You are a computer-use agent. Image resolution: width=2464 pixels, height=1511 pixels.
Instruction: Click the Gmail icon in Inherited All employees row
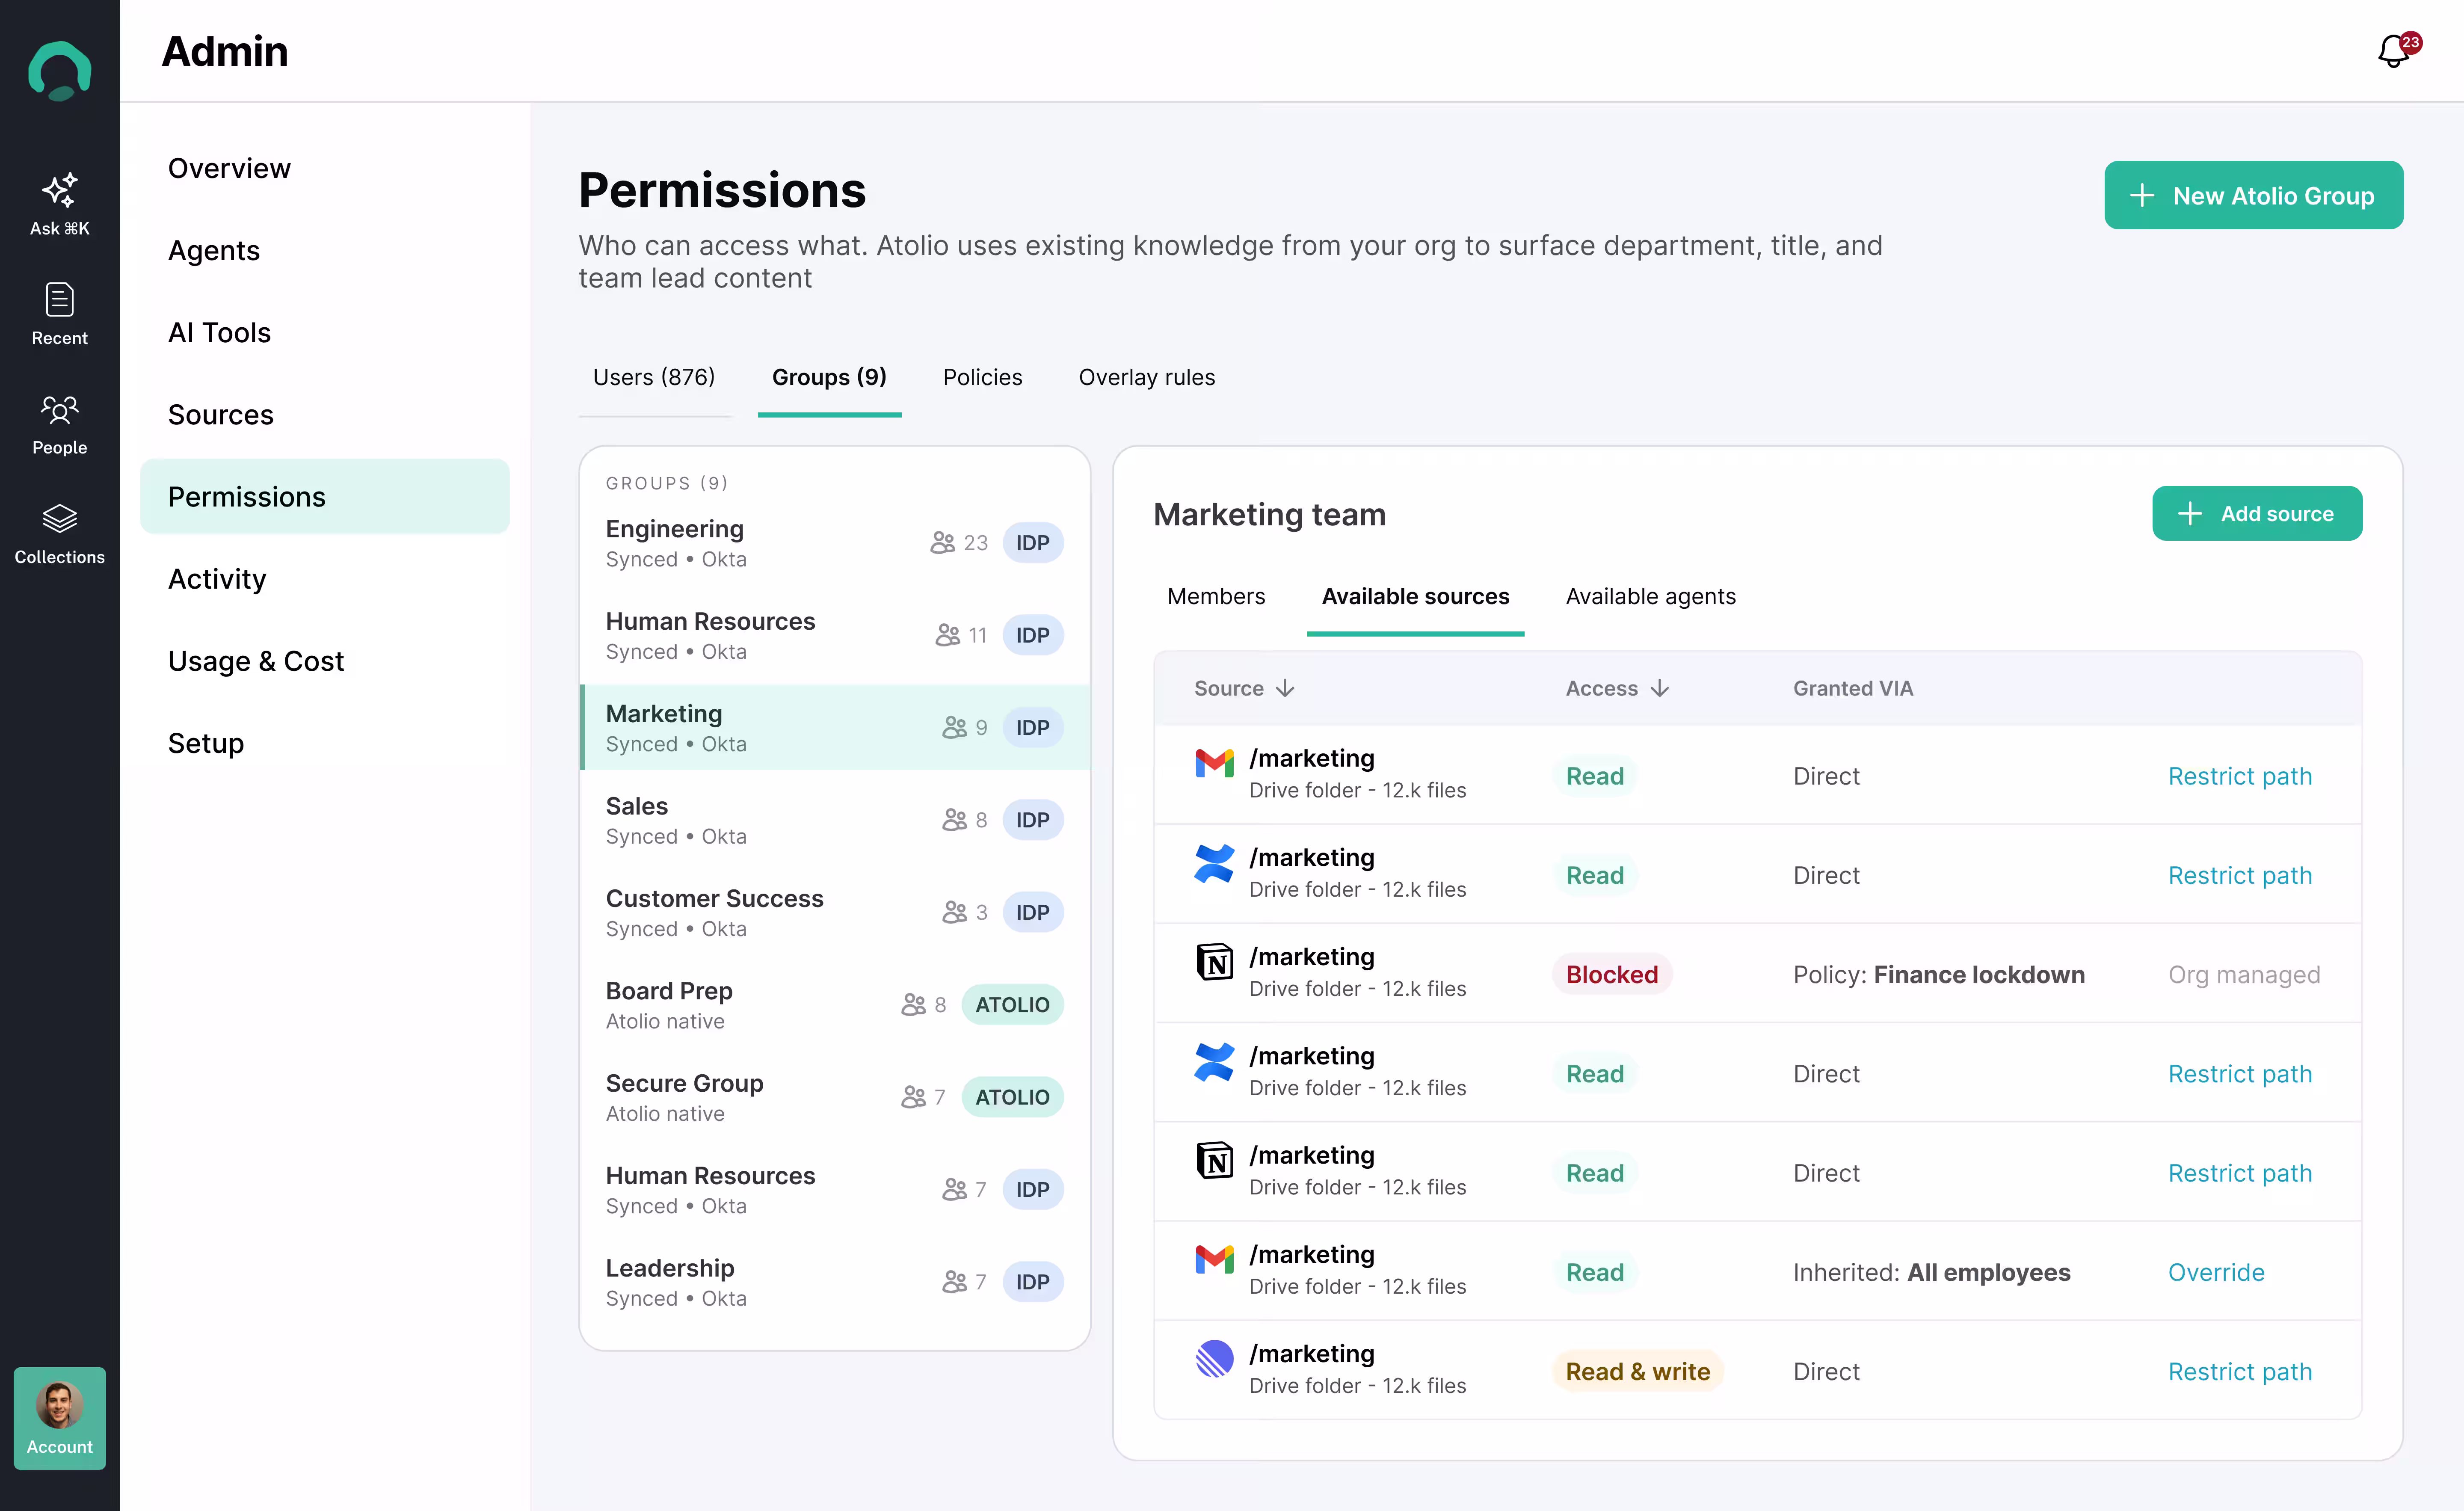[x=1214, y=1259]
